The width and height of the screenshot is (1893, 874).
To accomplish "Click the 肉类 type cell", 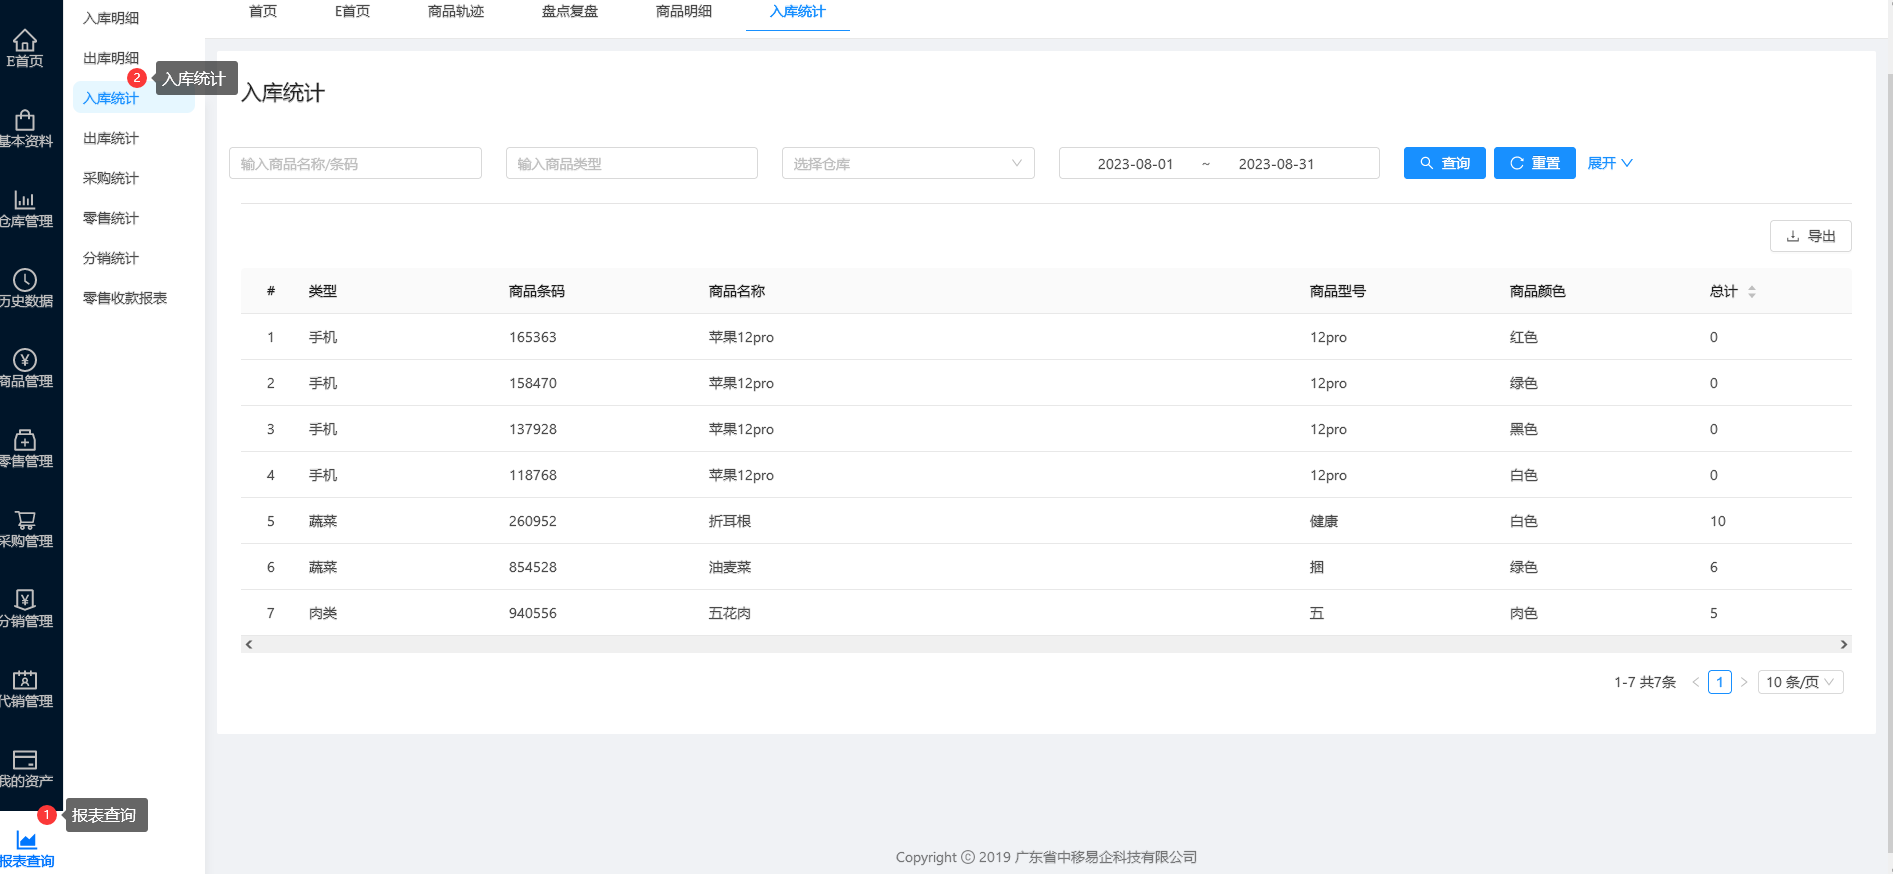I will pos(323,613).
